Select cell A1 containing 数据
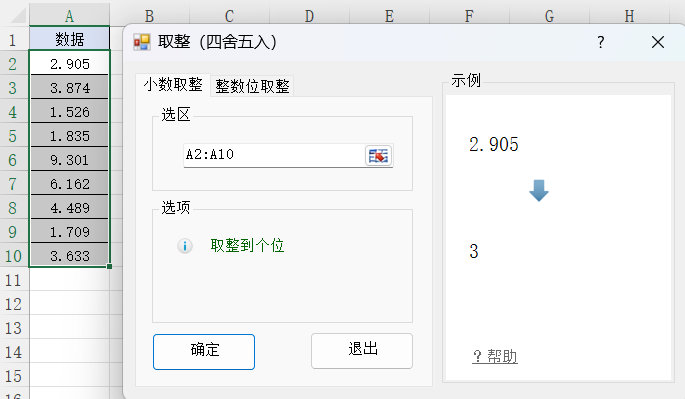This screenshot has height=399, width=685. pyautogui.click(x=69, y=39)
